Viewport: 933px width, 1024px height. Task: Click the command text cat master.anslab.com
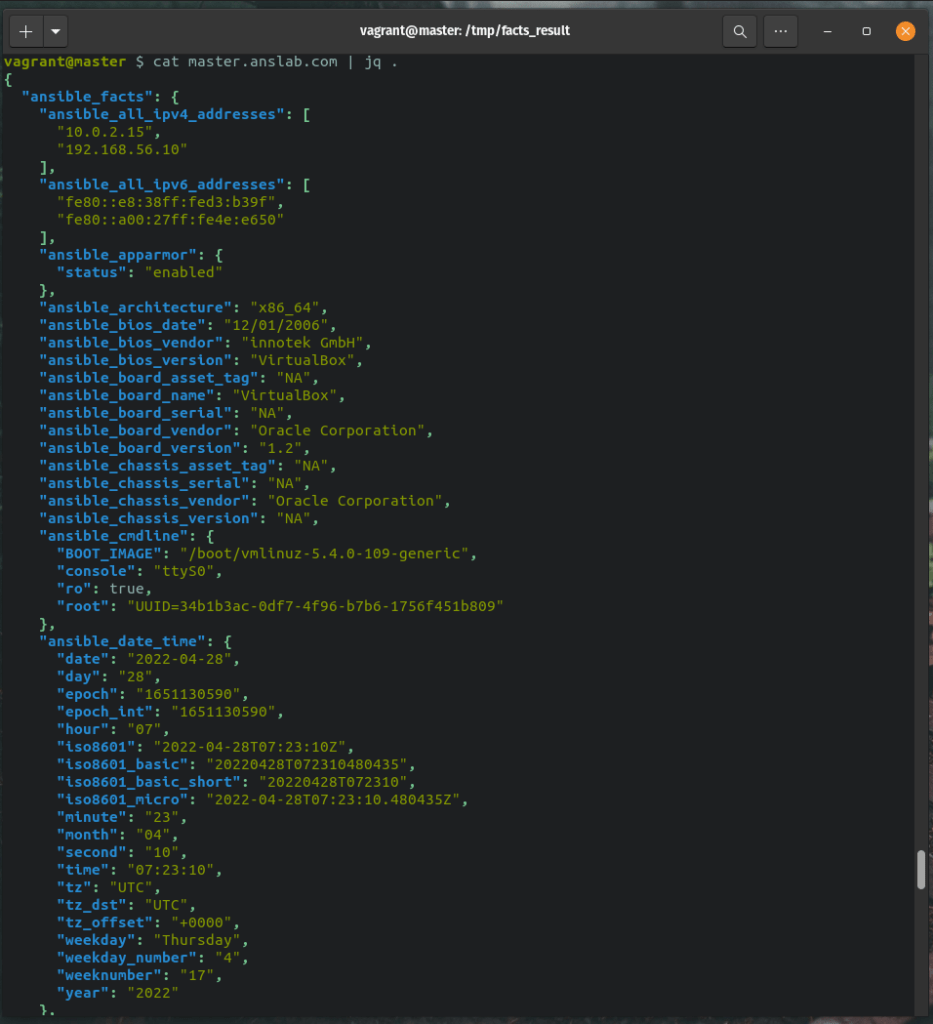pyautogui.click(x=245, y=61)
